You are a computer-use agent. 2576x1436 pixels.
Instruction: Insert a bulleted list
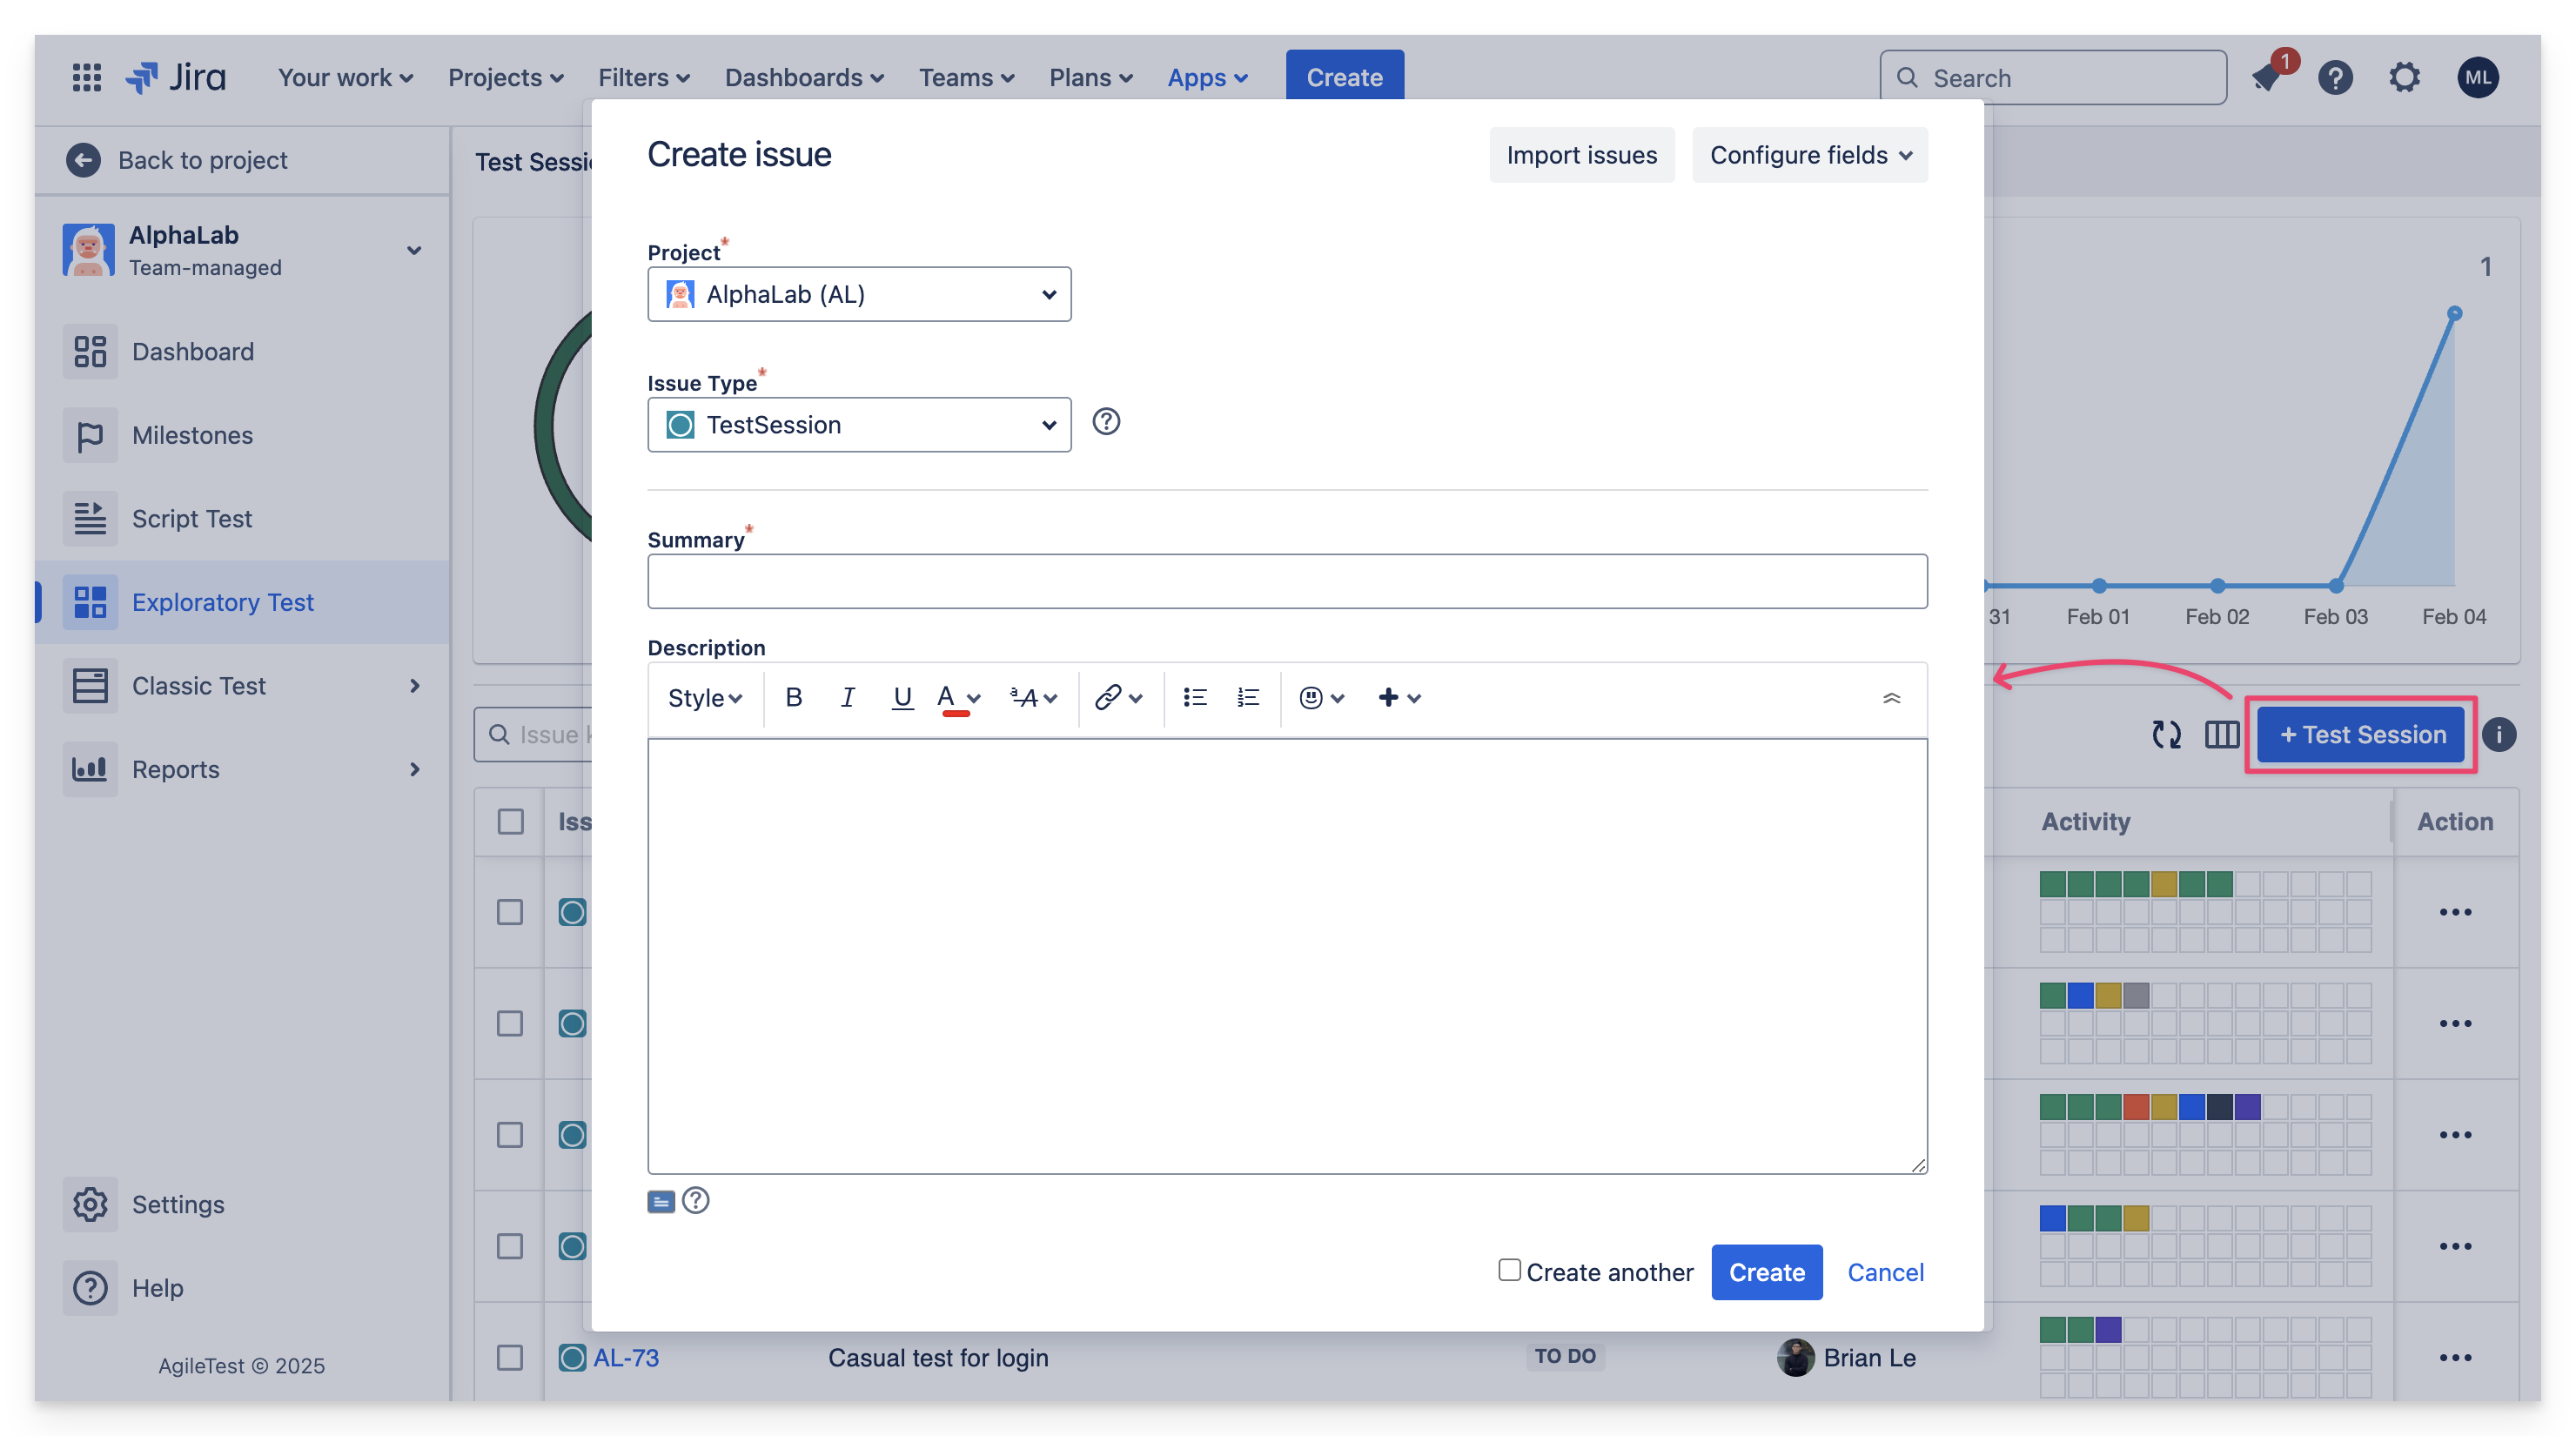tap(1194, 697)
